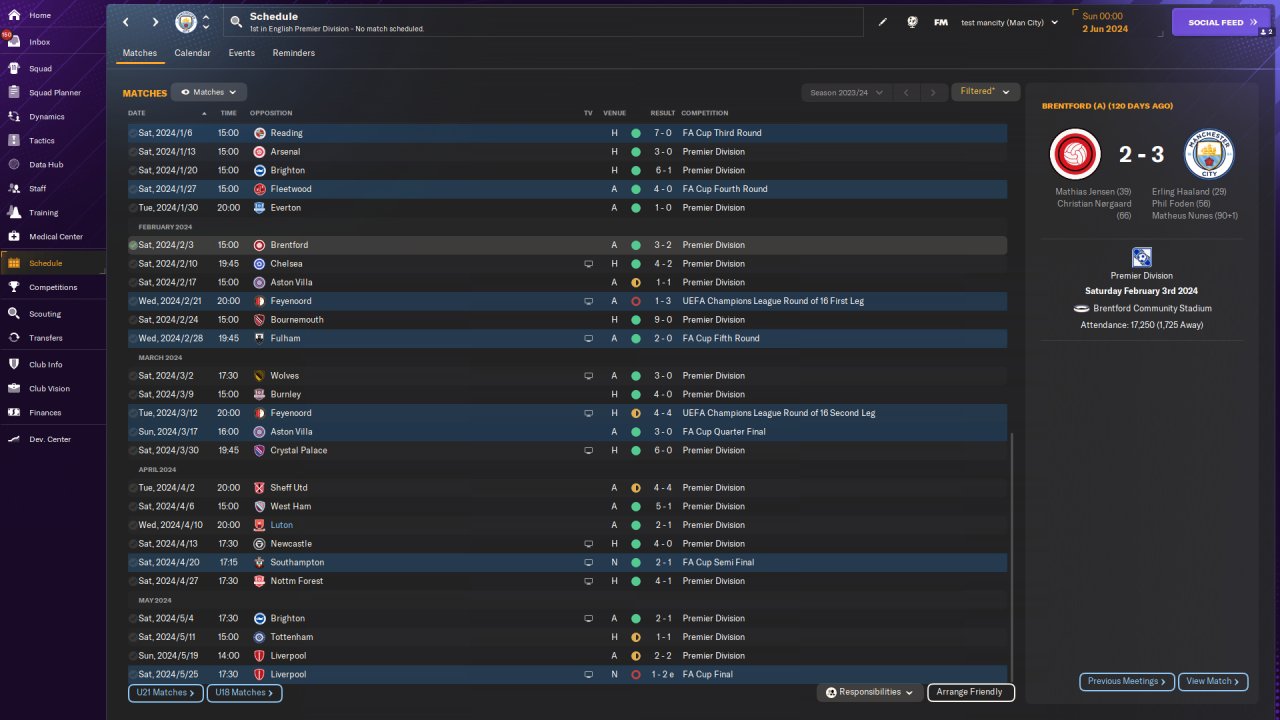Screen dimensions: 1280x720
Task: Go to previous season with left chevron
Action: click(x=906, y=93)
